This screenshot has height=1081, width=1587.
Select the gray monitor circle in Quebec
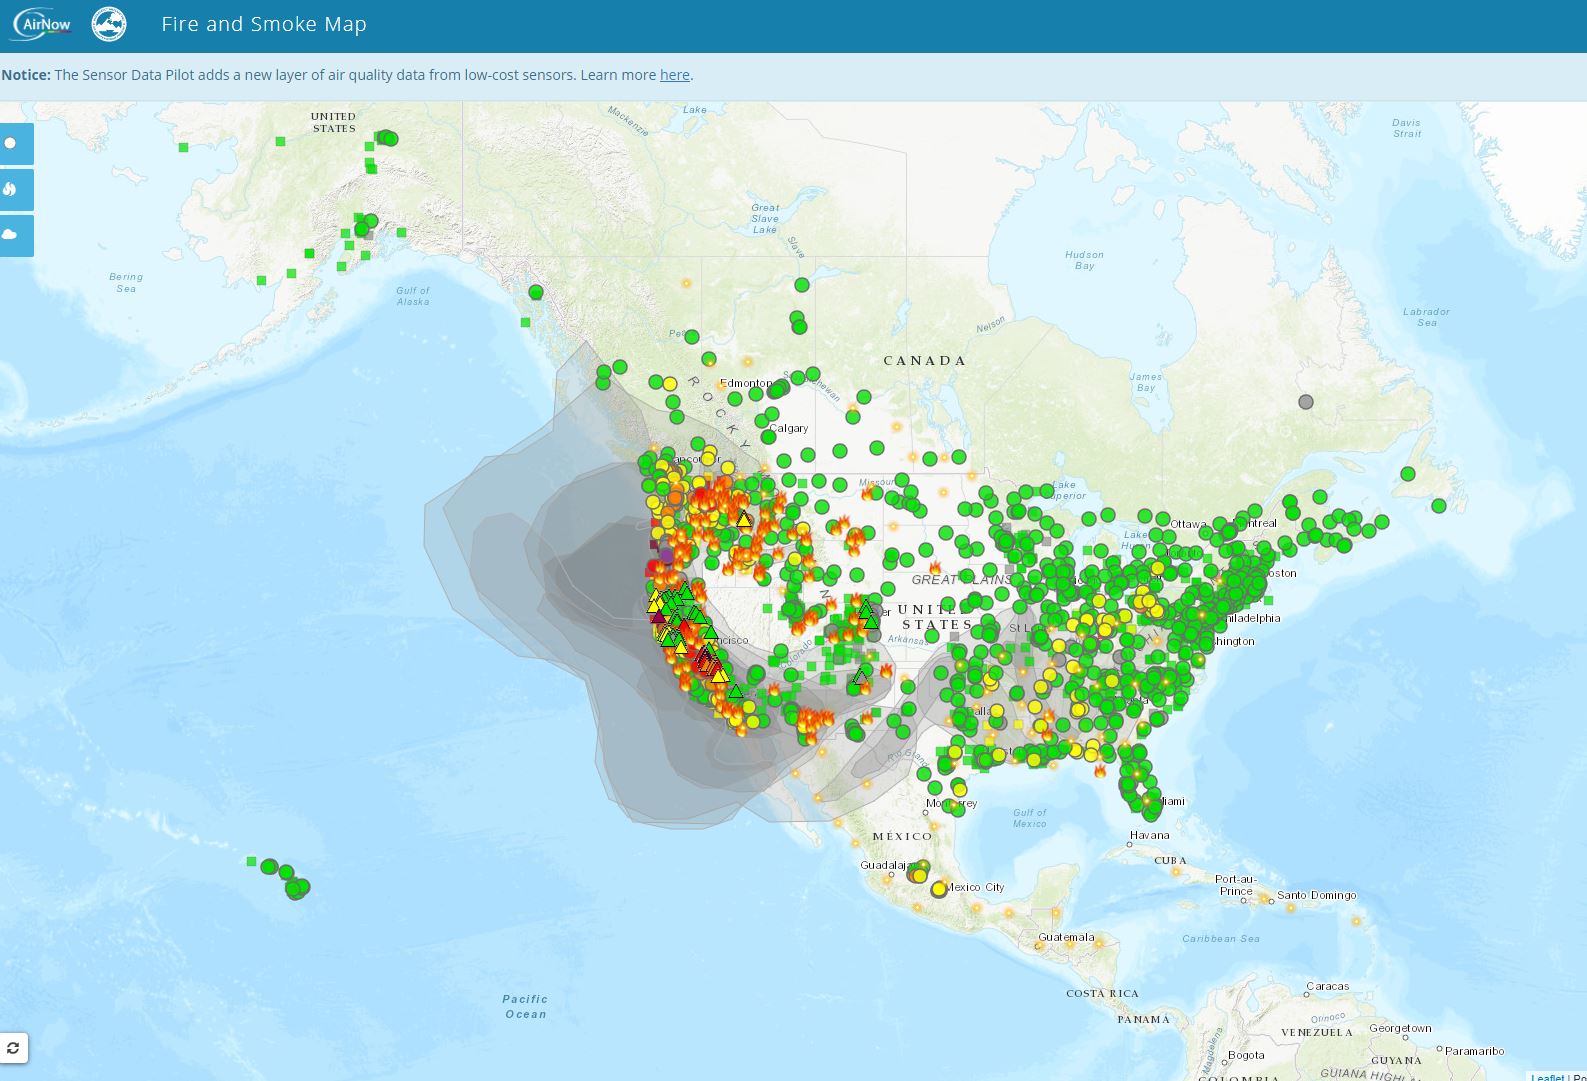click(x=1305, y=402)
